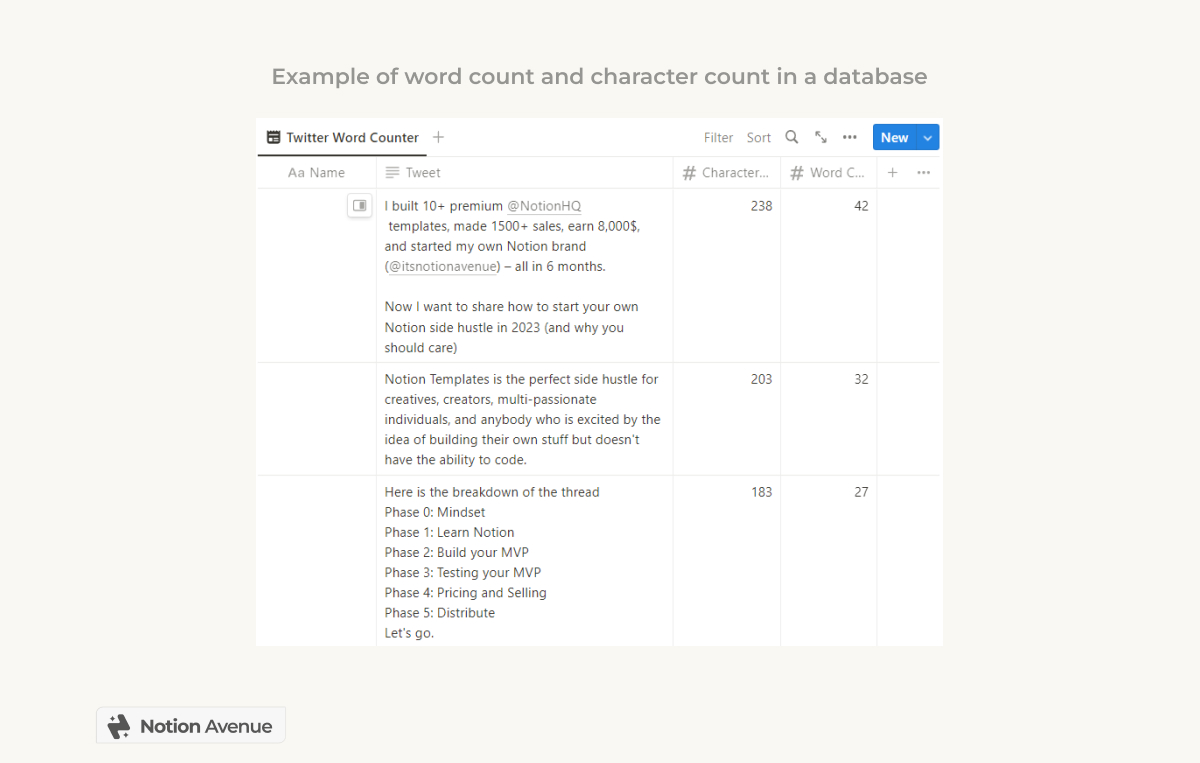1200x763 pixels.
Task: Click the @itsnotionavenue link
Action: point(441,266)
